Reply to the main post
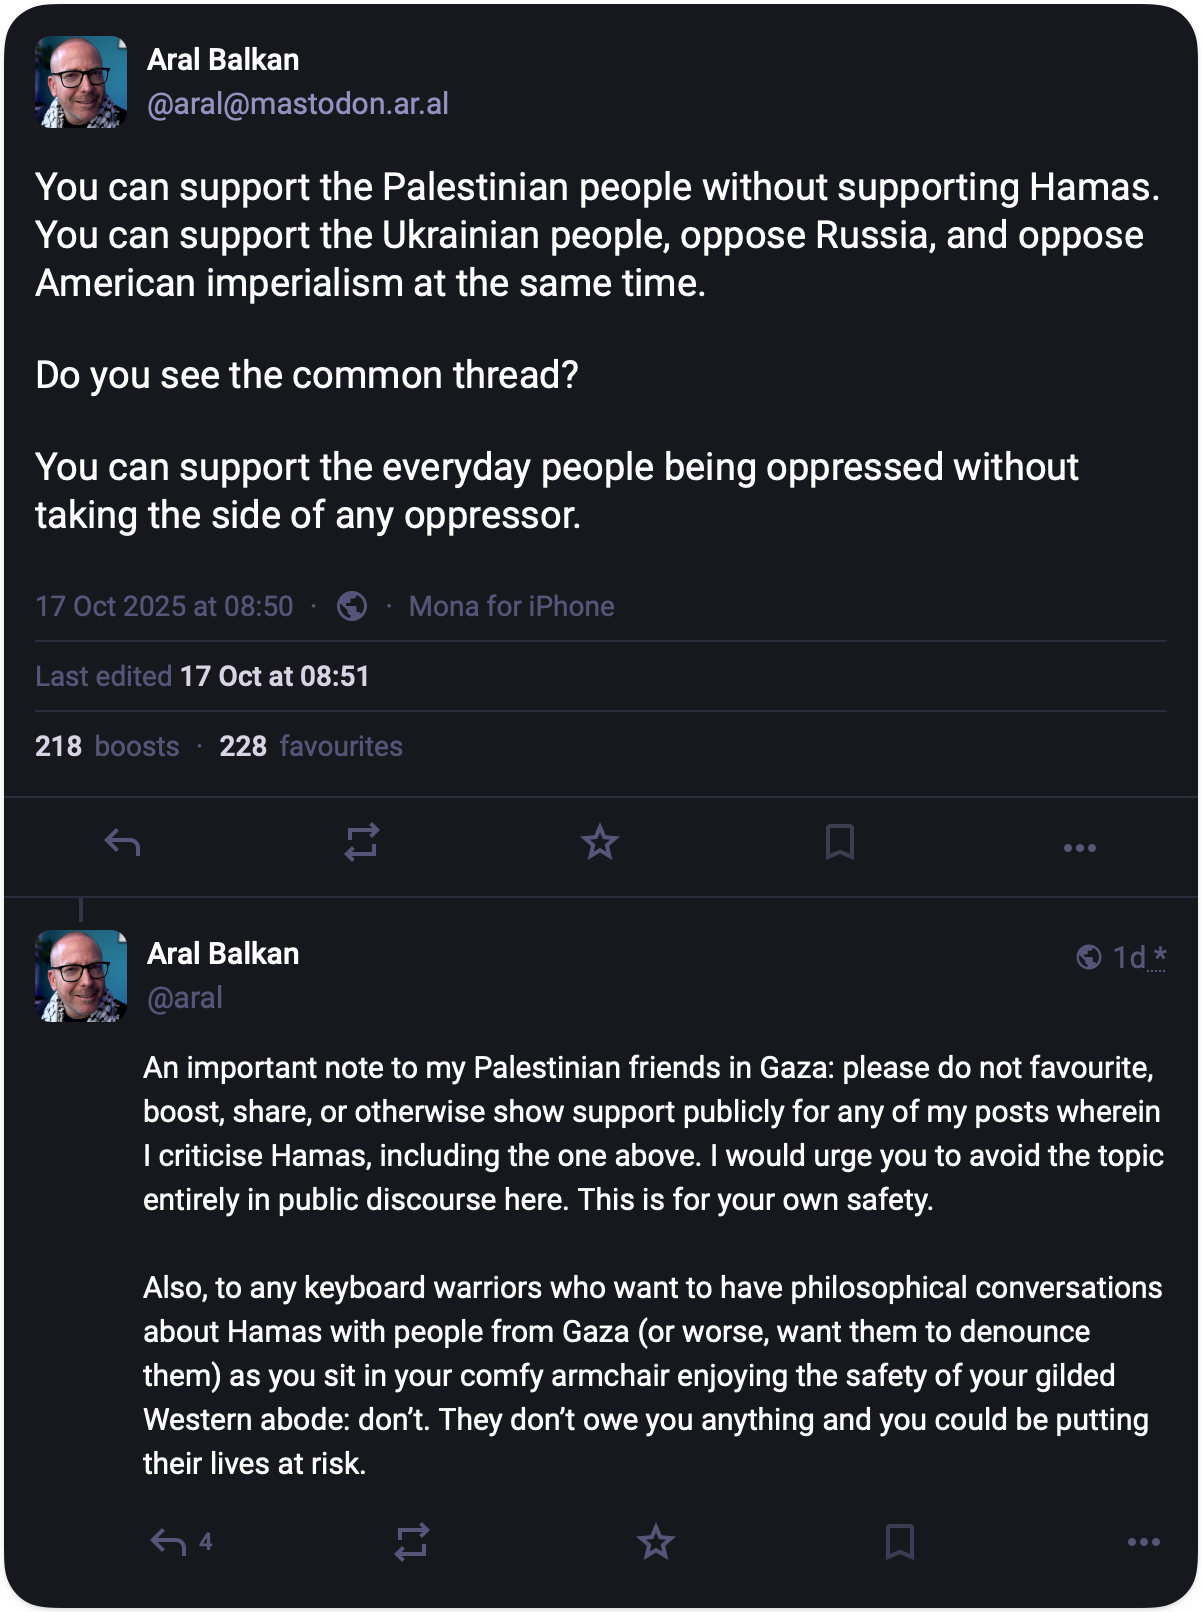The width and height of the screenshot is (1202, 1612). 122,843
